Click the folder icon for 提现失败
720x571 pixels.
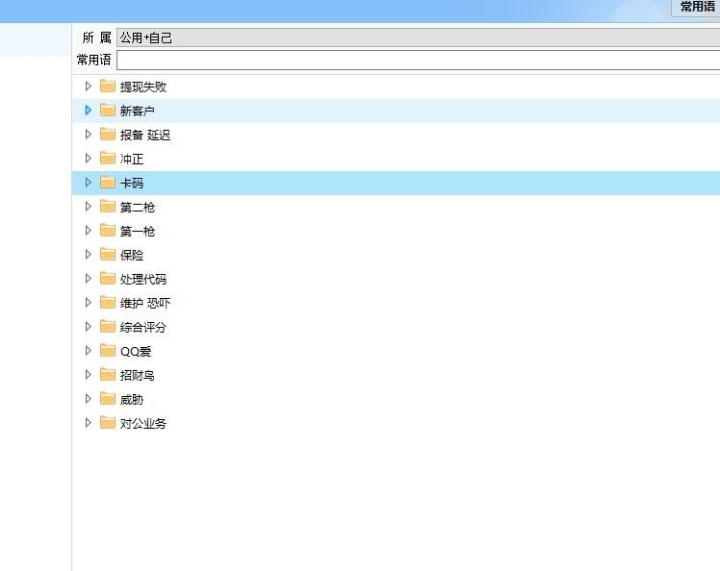pos(108,87)
